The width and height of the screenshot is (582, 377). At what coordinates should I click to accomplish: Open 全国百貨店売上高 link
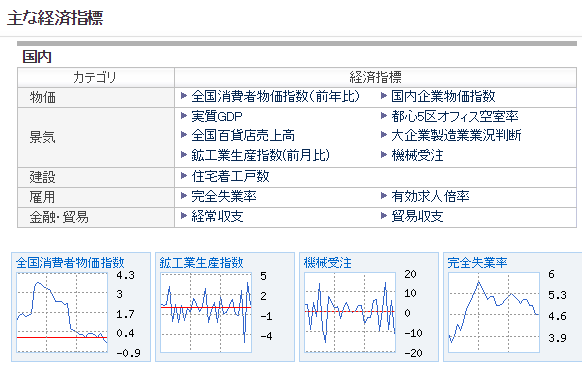click(243, 135)
